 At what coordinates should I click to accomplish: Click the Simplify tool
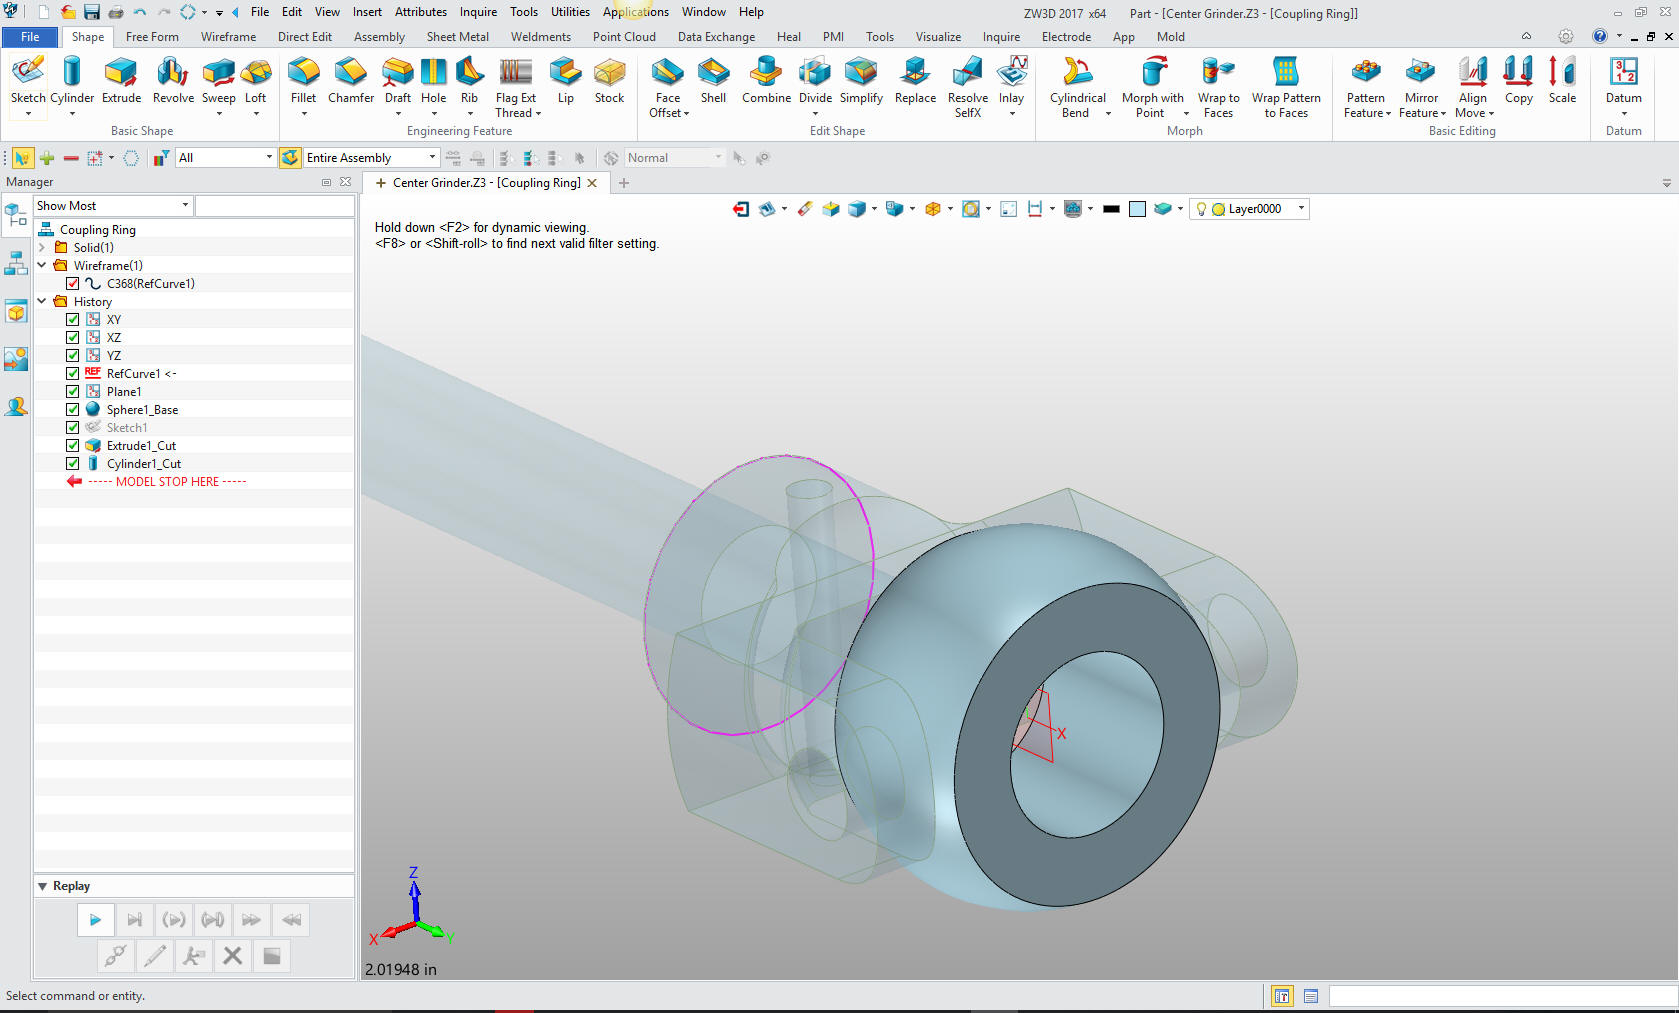[x=861, y=80]
